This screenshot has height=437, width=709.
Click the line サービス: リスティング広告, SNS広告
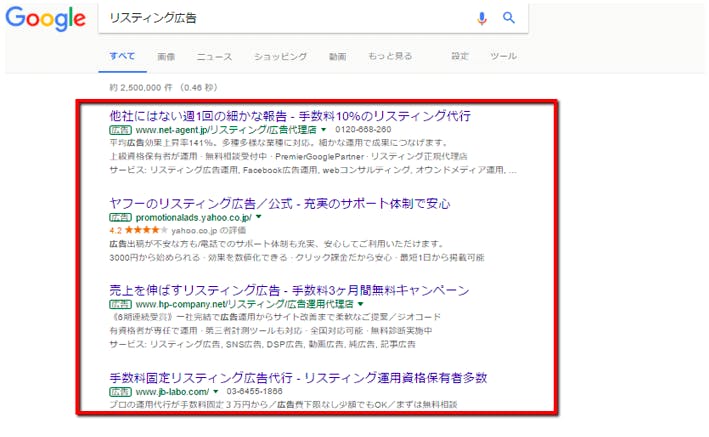click(262, 345)
